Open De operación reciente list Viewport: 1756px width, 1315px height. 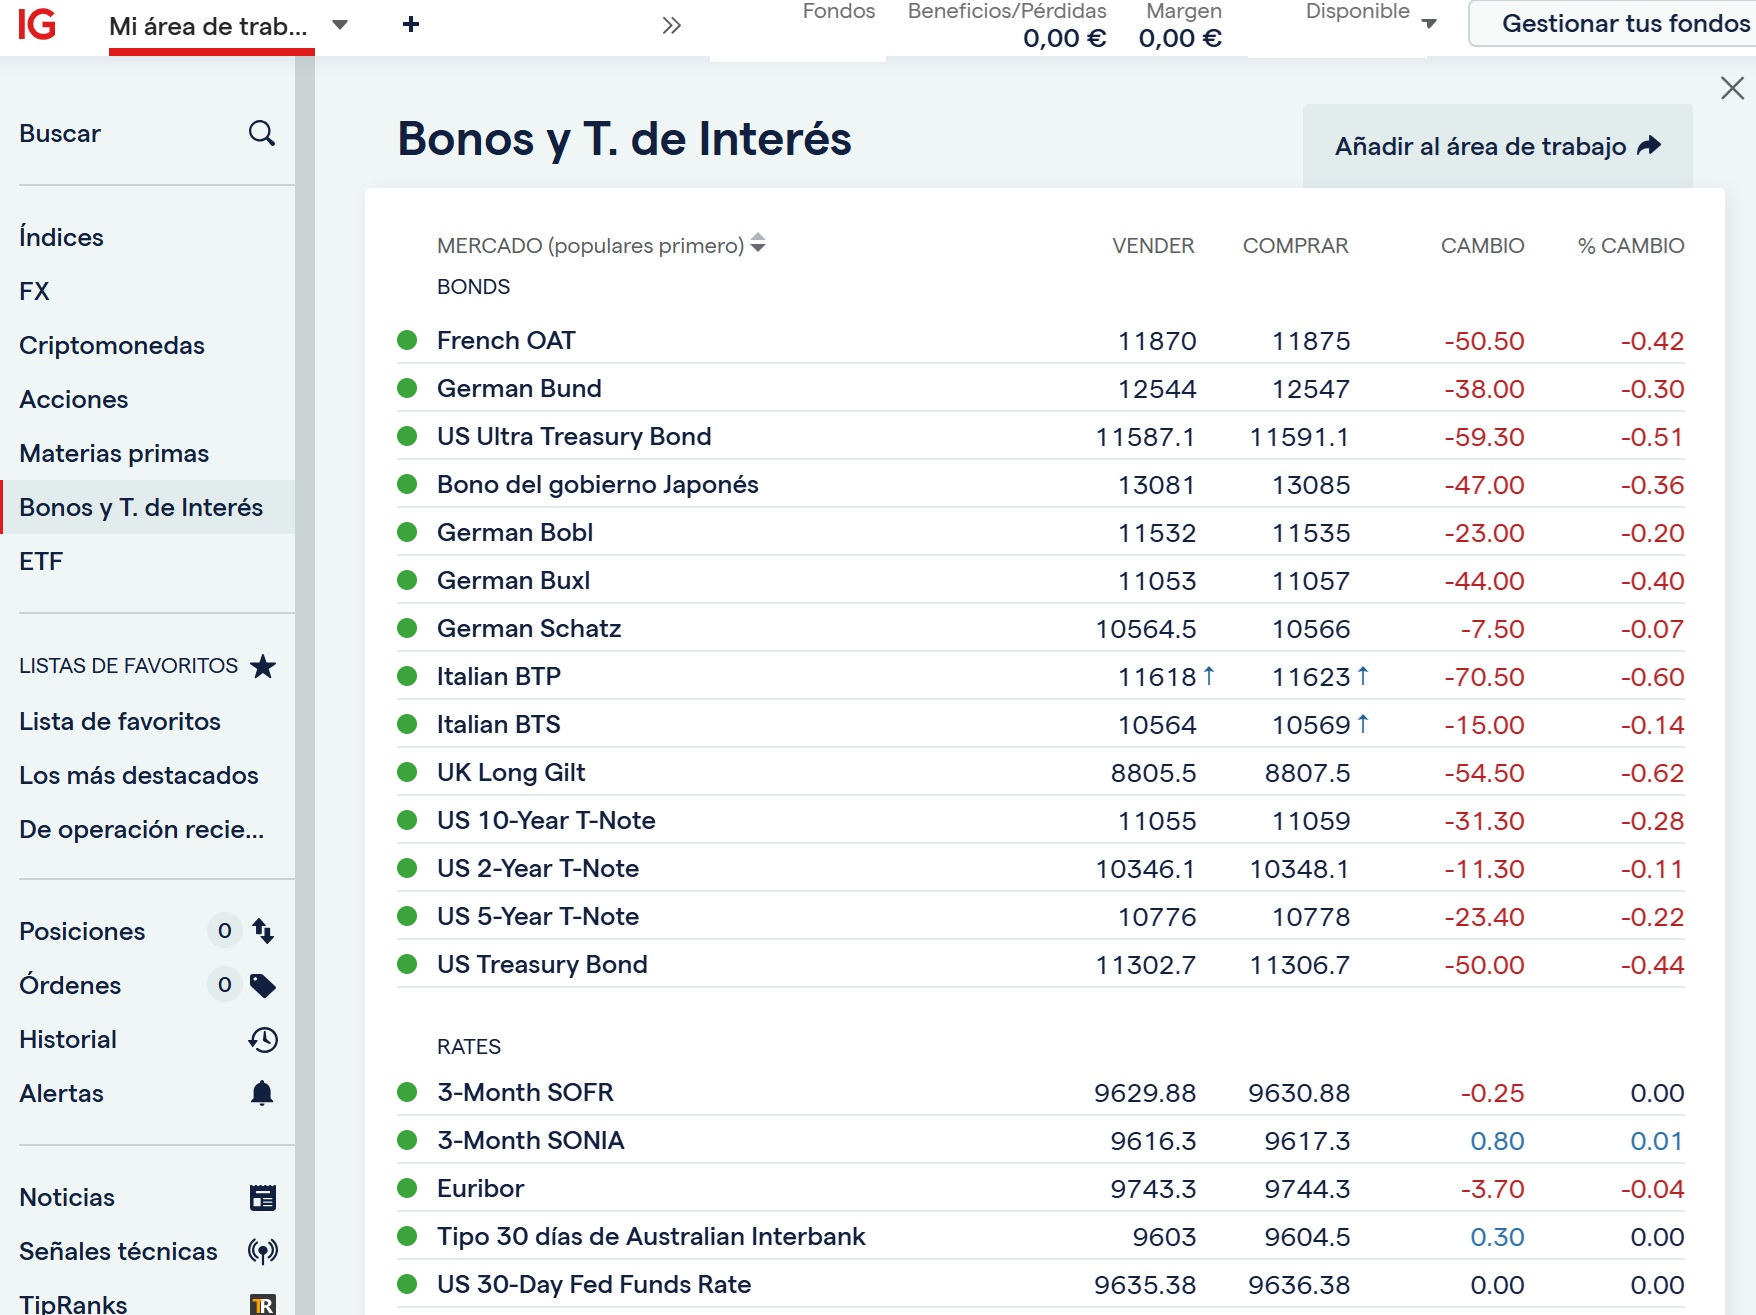142,829
